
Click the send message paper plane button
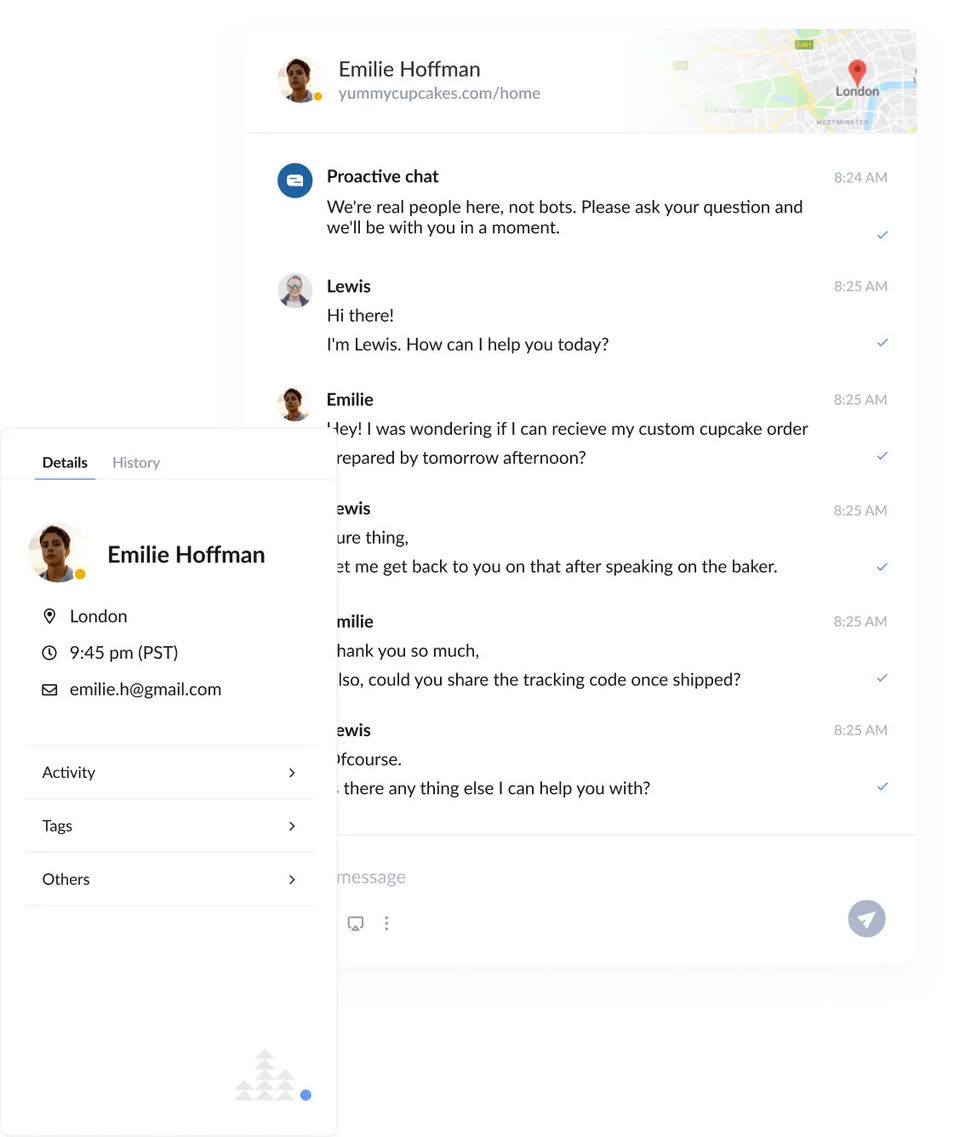867,919
